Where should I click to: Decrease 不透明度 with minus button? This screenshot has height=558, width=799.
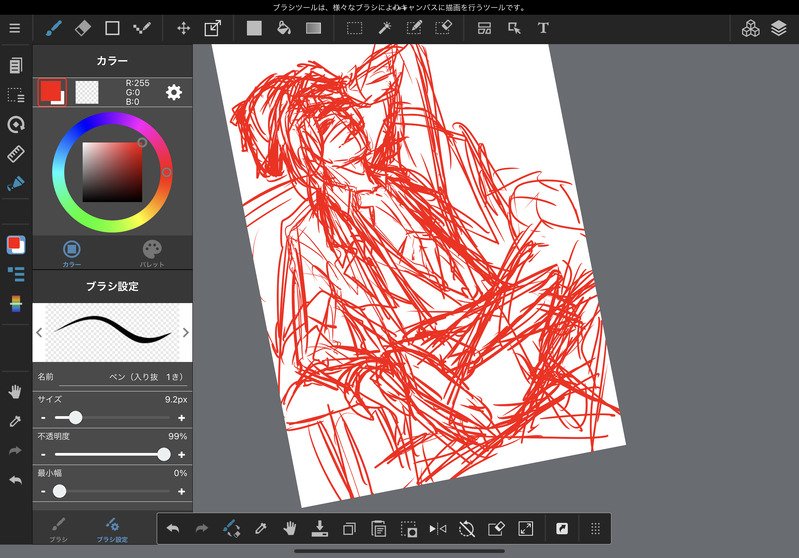(43, 454)
